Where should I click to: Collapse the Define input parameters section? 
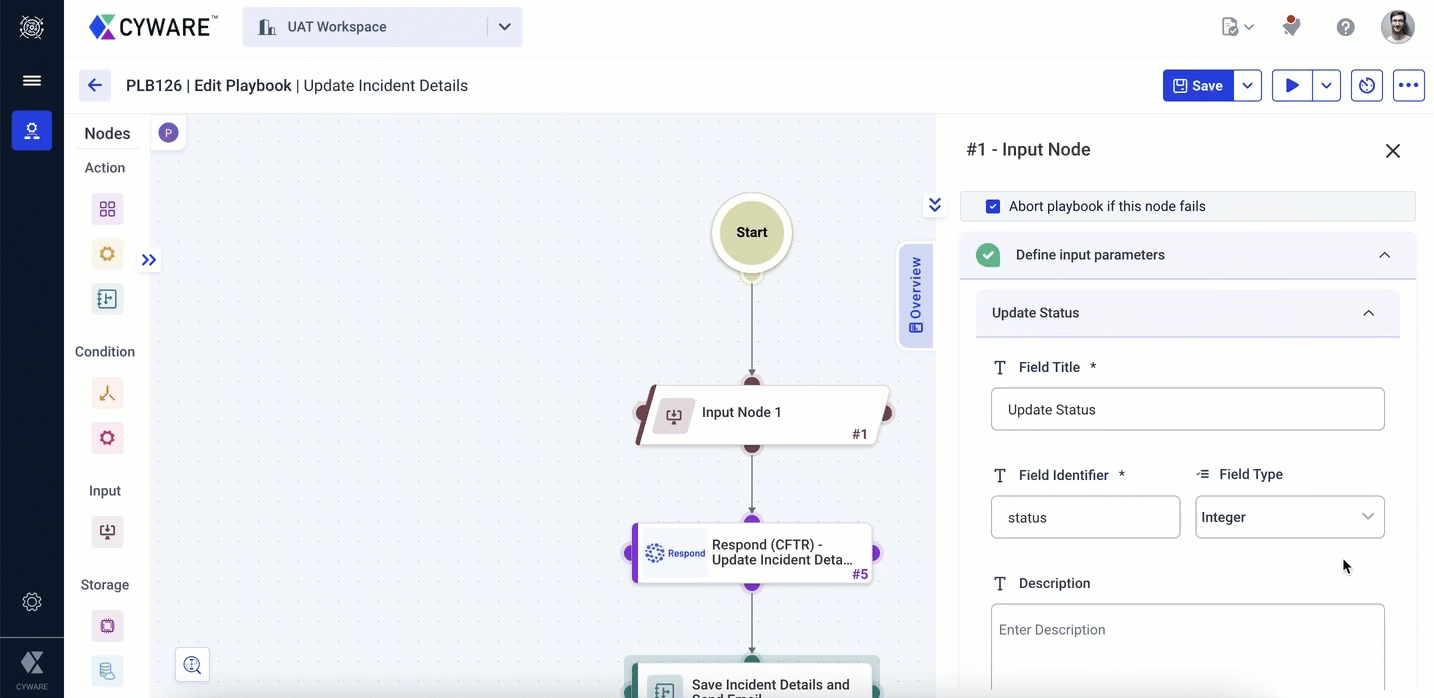coord(1384,255)
